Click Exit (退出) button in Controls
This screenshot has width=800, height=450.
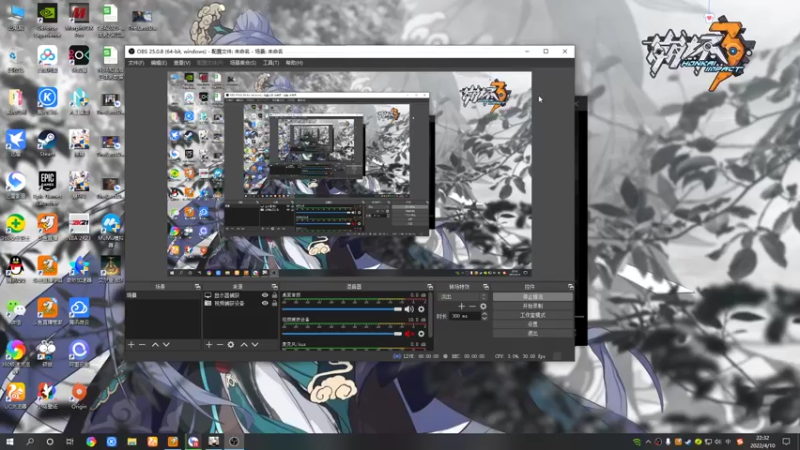tap(533, 334)
